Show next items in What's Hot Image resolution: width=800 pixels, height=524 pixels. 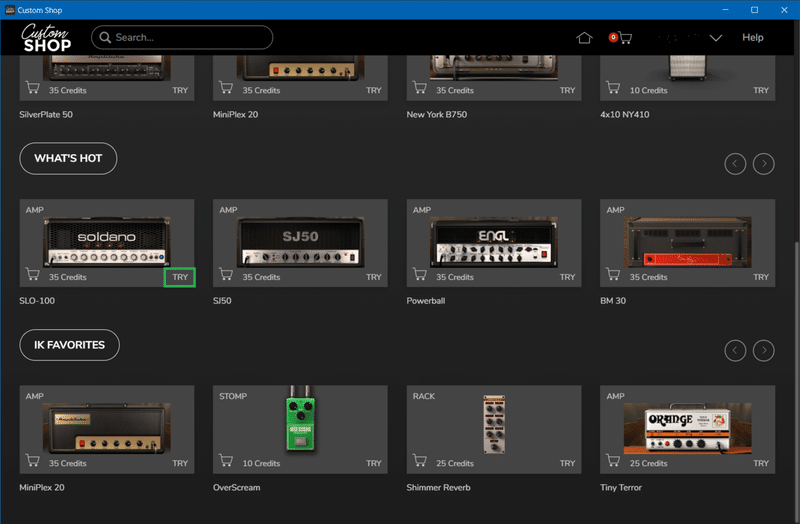(764, 164)
